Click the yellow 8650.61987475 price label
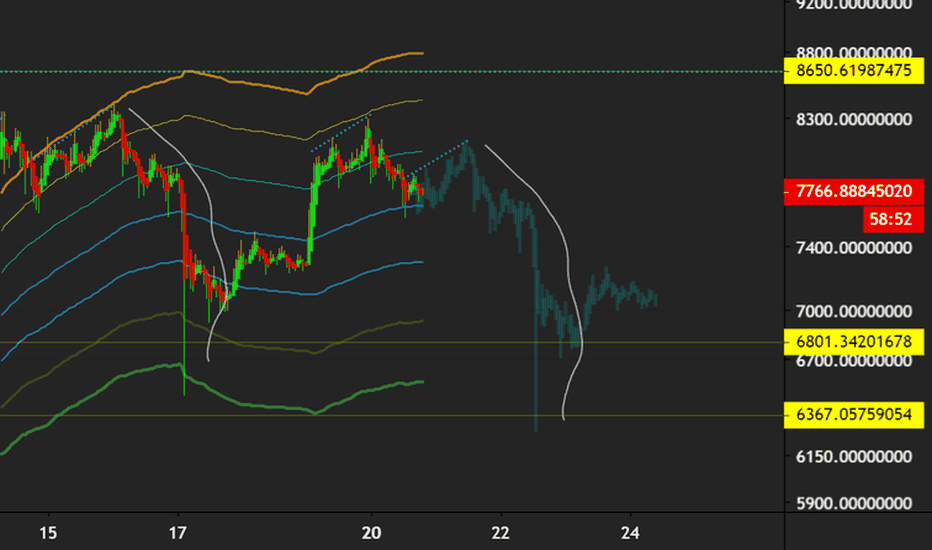 pyautogui.click(x=854, y=71)
